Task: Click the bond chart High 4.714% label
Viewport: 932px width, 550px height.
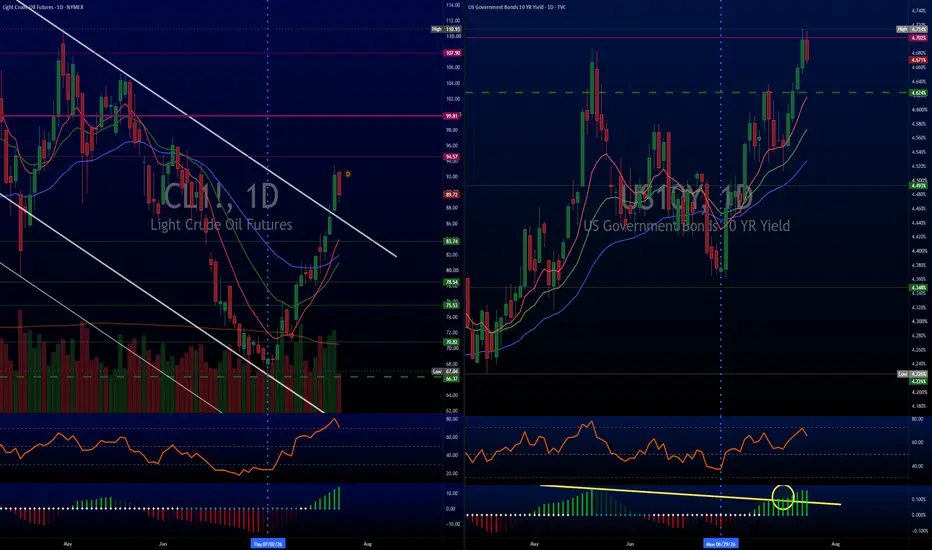Action: 912,29
